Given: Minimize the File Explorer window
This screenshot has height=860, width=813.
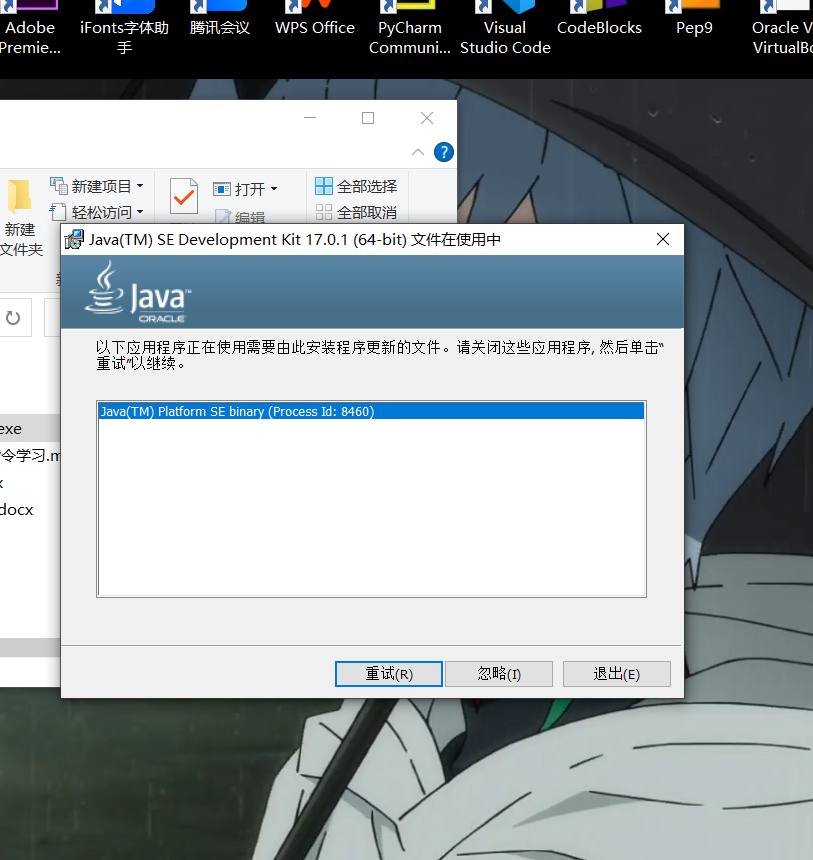Looking at the screenshot, I should (310, 117).
